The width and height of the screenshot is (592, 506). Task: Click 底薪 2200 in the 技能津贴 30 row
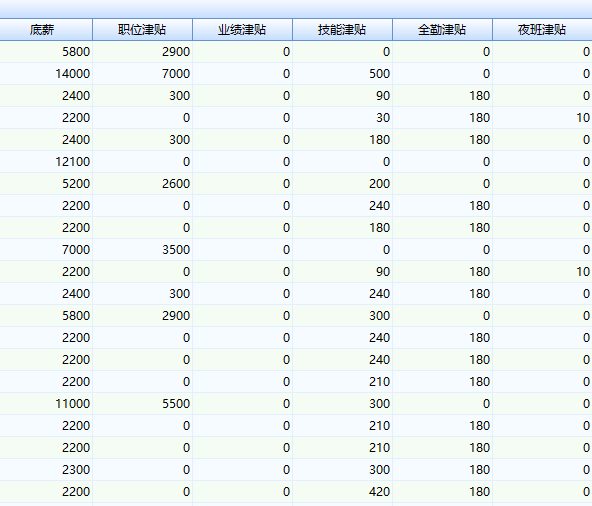pyautogui.click(x=46, y=118)
